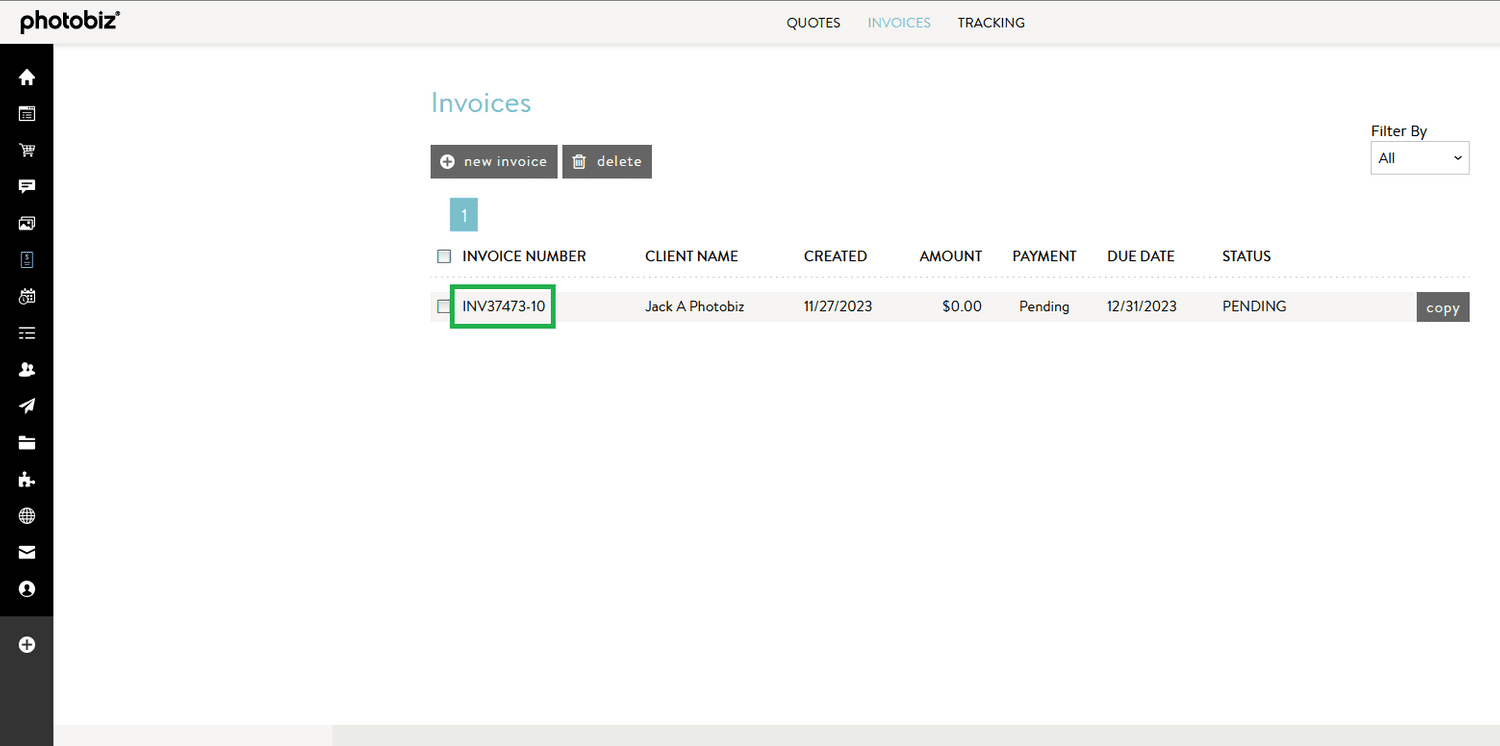Open the scheduler calendar icon
Image resolution: width=1500 pixels, height=746 pixels.
click(26, 296)
